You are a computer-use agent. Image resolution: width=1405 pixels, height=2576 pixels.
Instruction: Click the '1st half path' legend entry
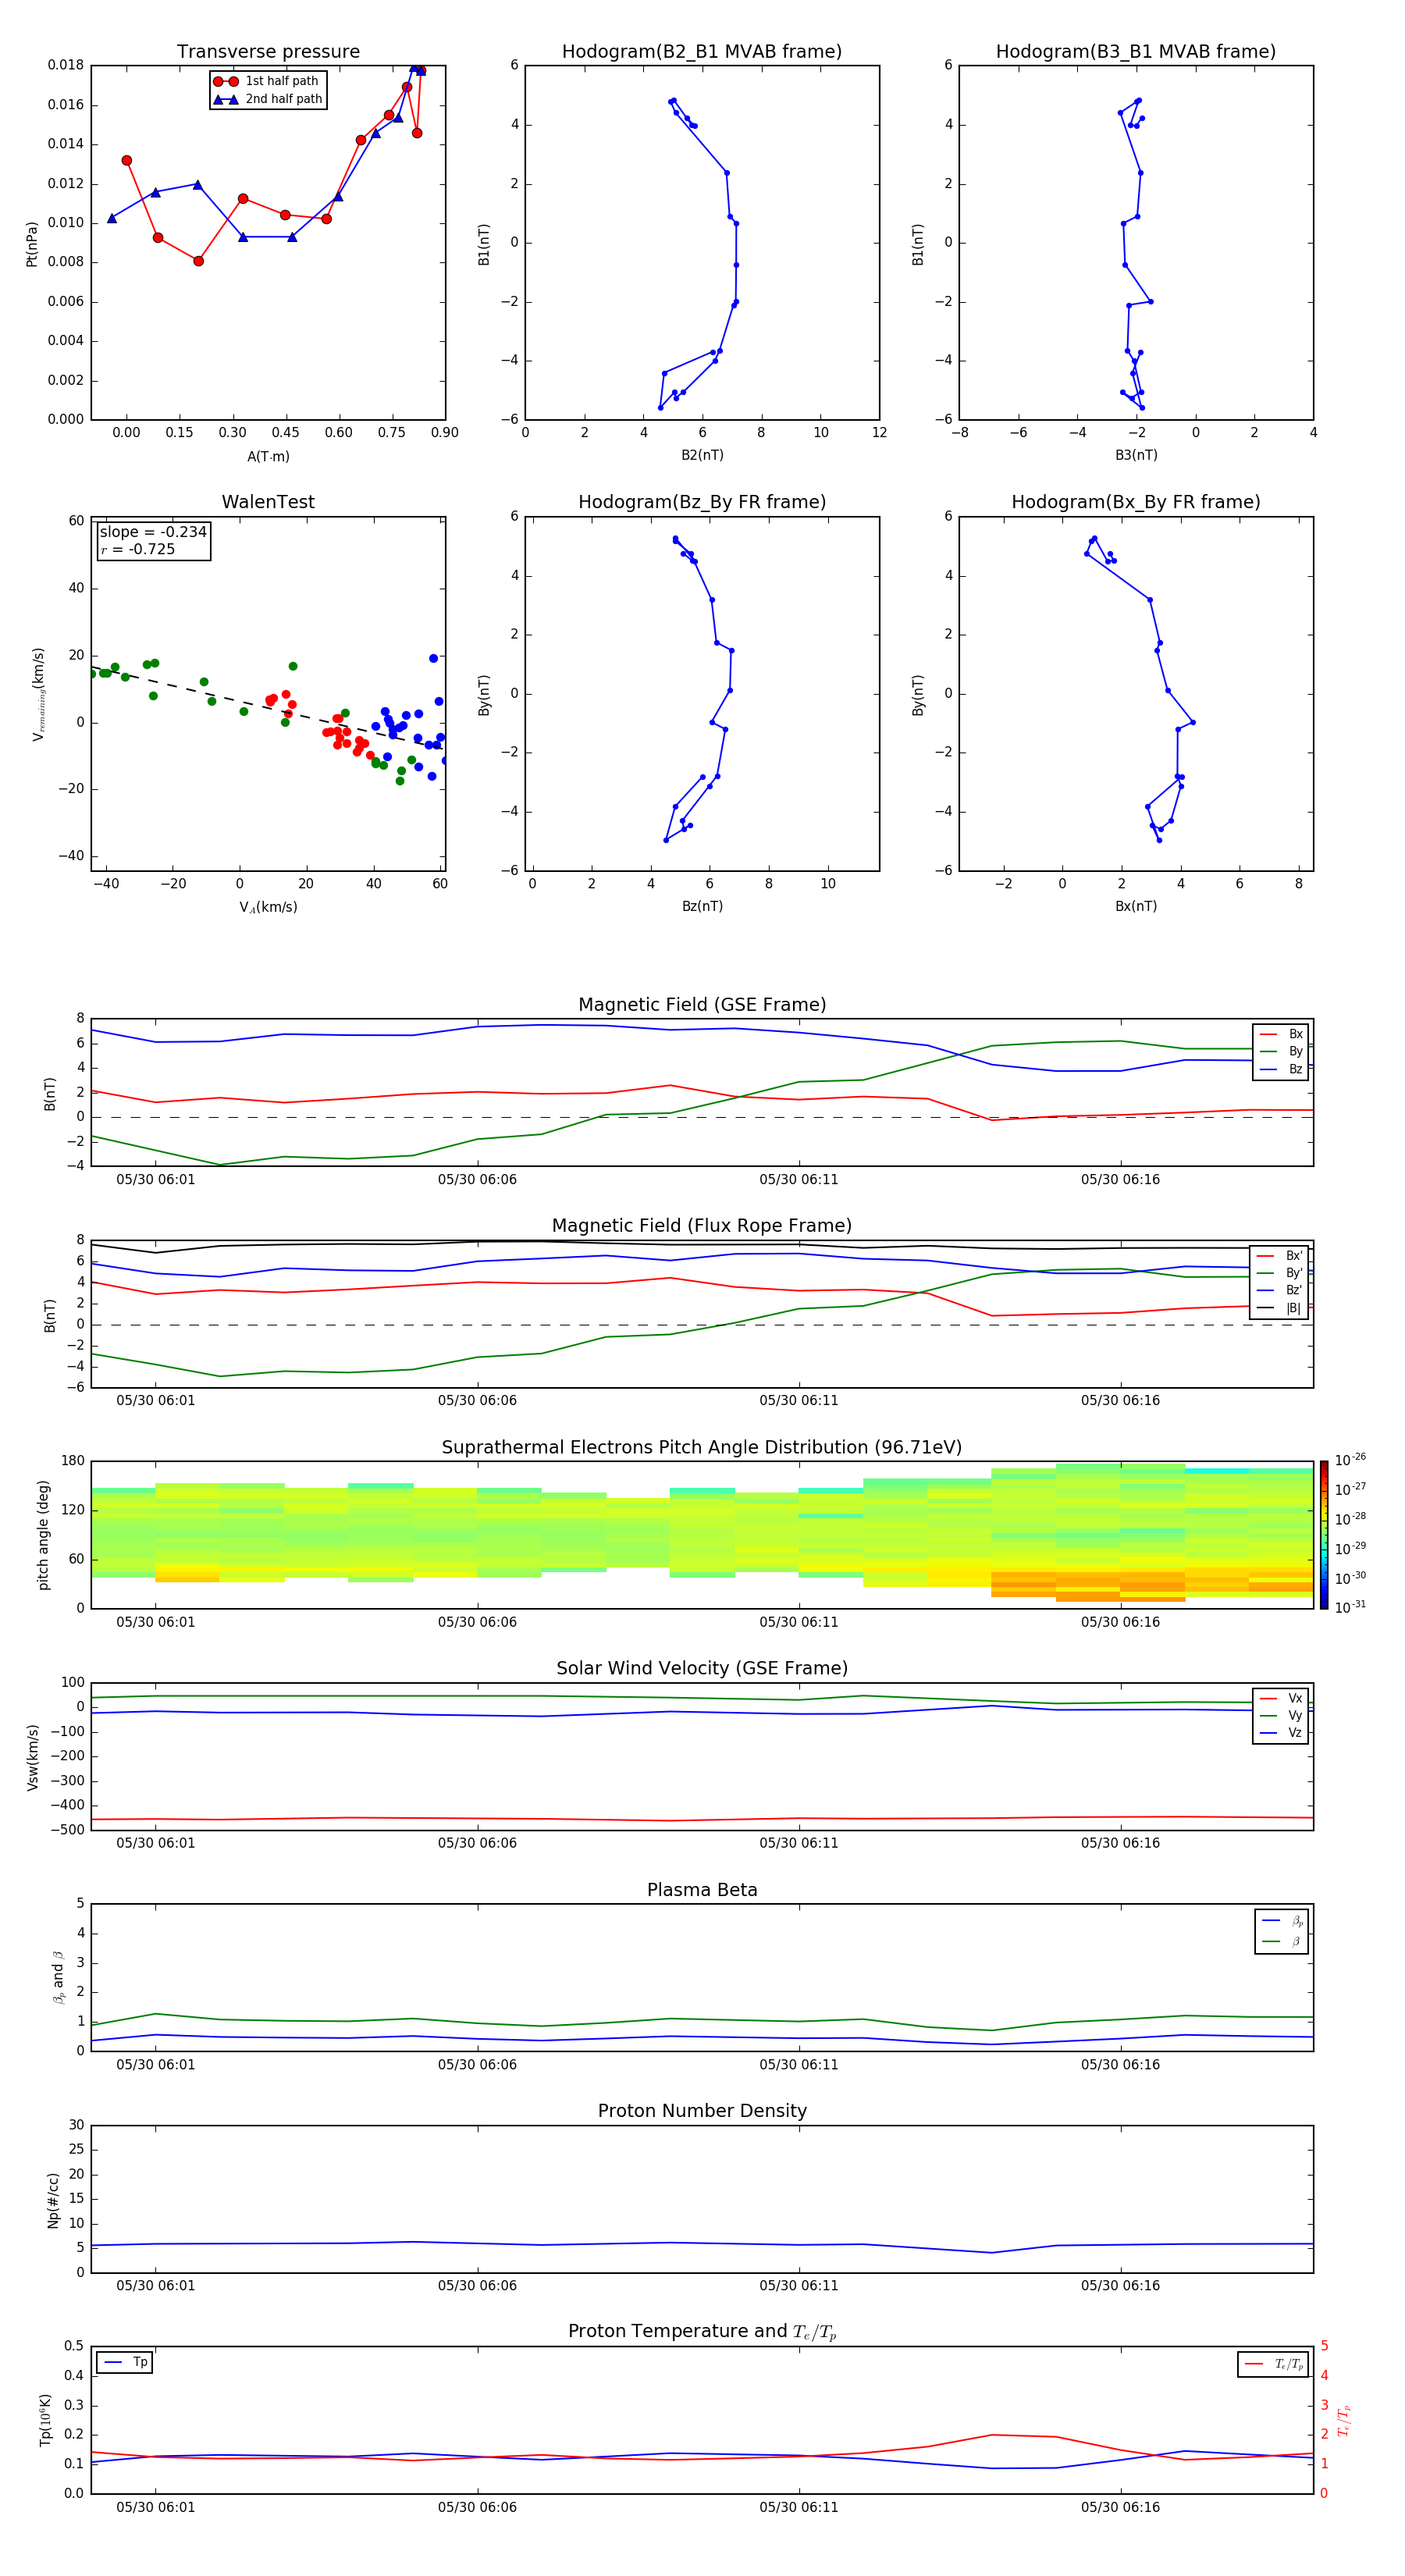(267, 81)
